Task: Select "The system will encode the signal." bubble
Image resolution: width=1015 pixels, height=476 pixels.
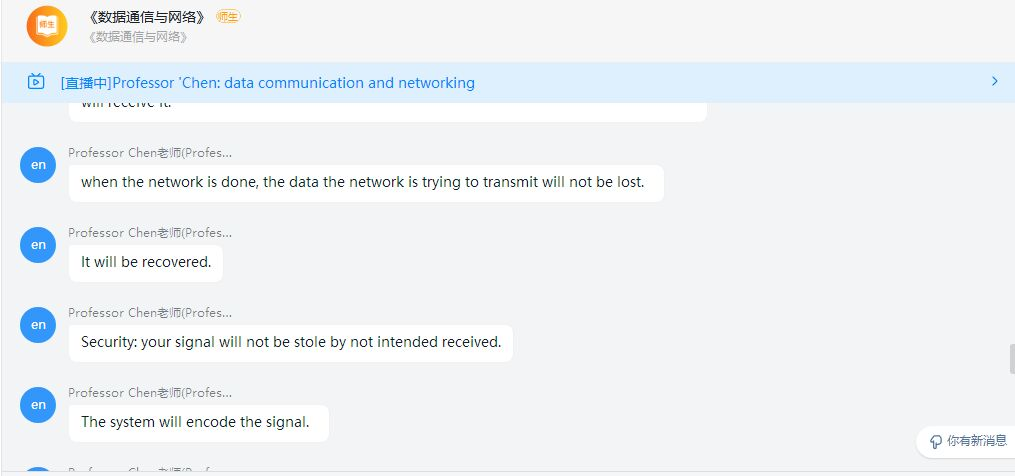Action: pos(196,423)
